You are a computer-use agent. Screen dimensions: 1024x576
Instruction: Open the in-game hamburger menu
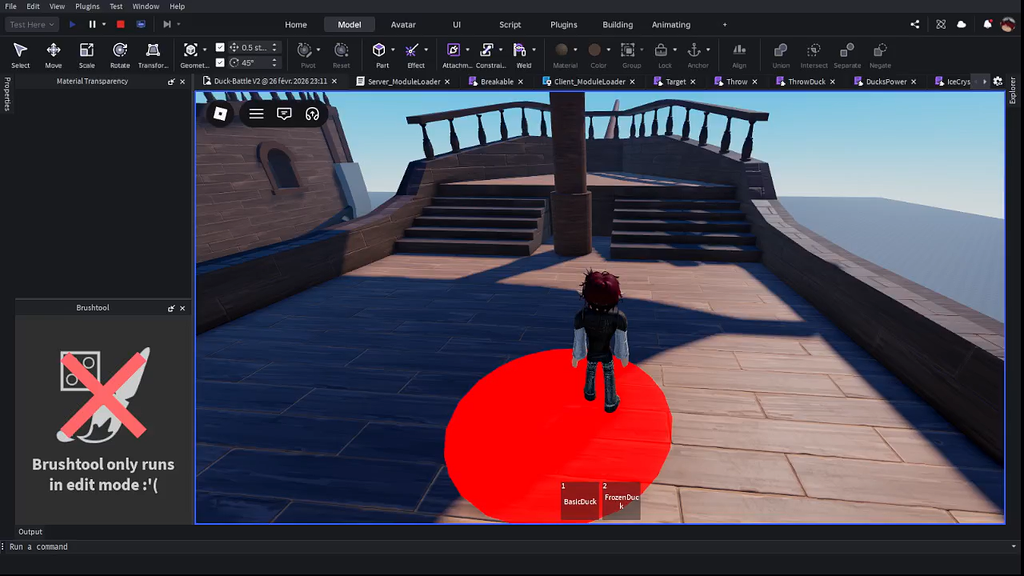click(256, 114)
